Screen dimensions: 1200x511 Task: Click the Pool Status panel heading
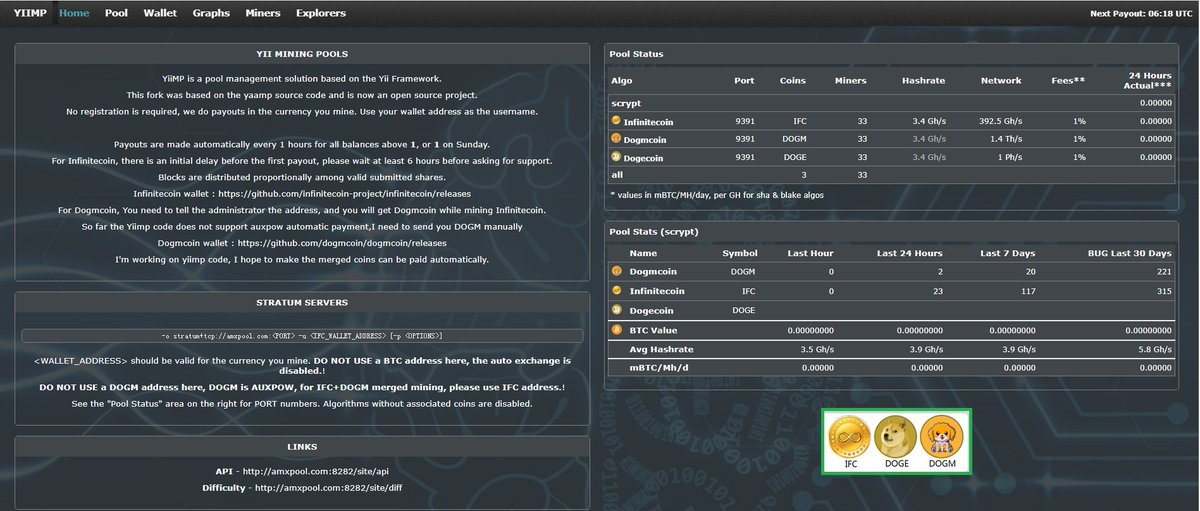tap(636, 54)
